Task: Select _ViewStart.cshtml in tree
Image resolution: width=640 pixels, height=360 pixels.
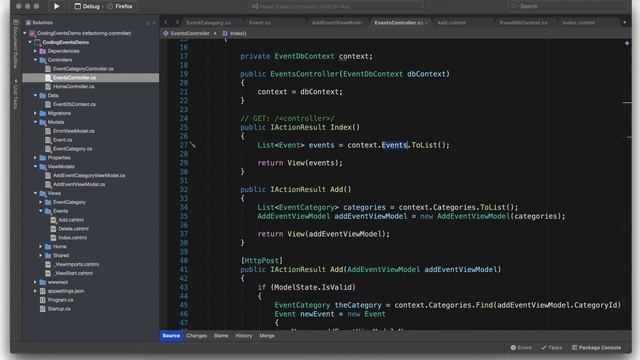Action: coord(74,273)
